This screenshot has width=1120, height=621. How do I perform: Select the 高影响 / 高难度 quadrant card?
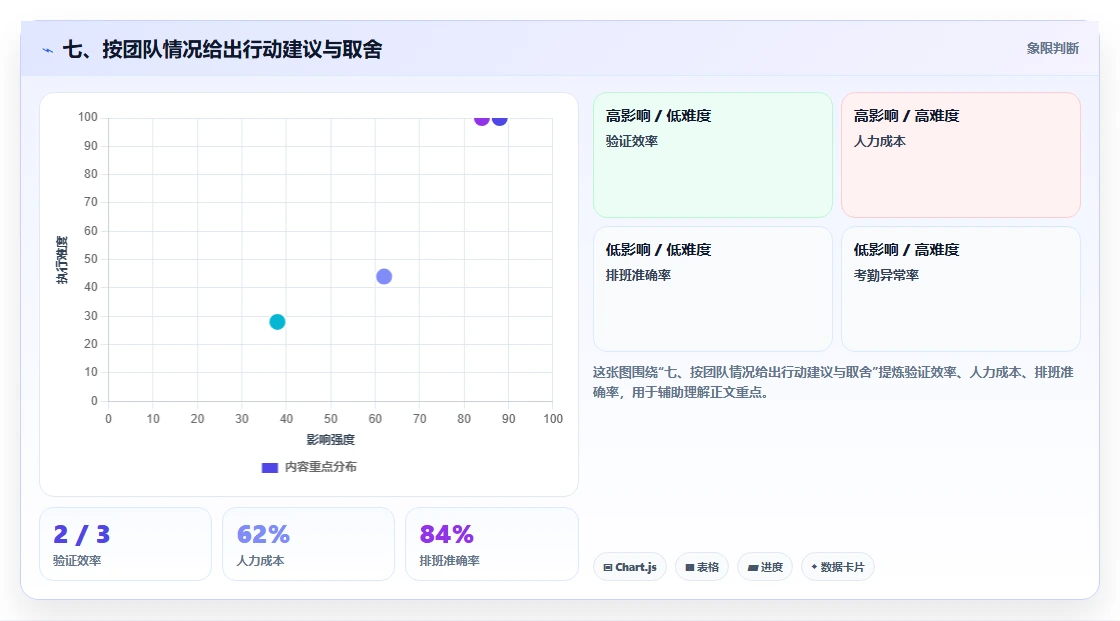tap(961, 155)
